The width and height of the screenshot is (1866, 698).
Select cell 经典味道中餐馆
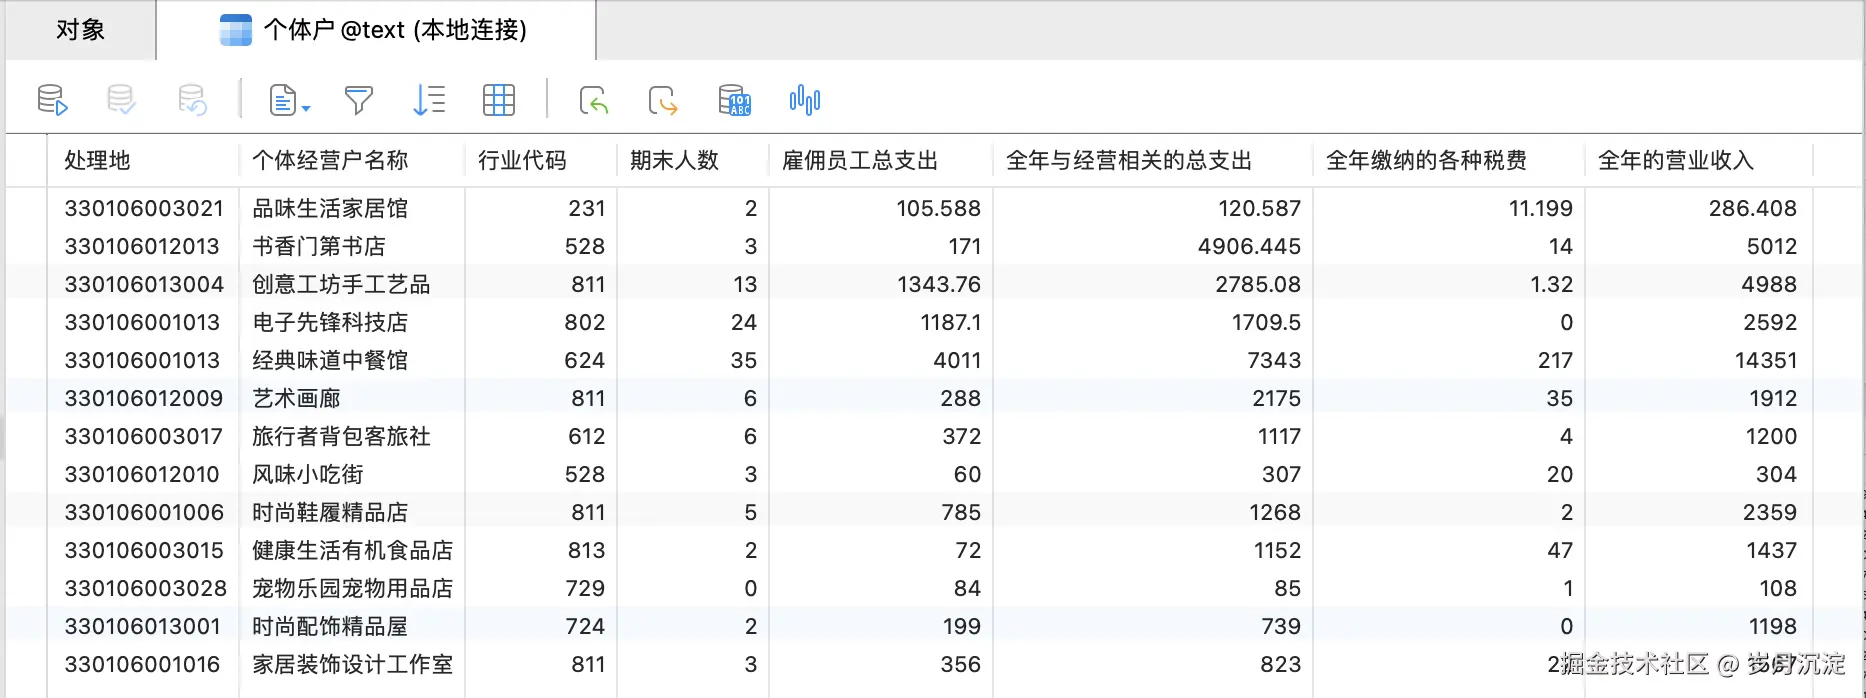(x=330, y=360)
